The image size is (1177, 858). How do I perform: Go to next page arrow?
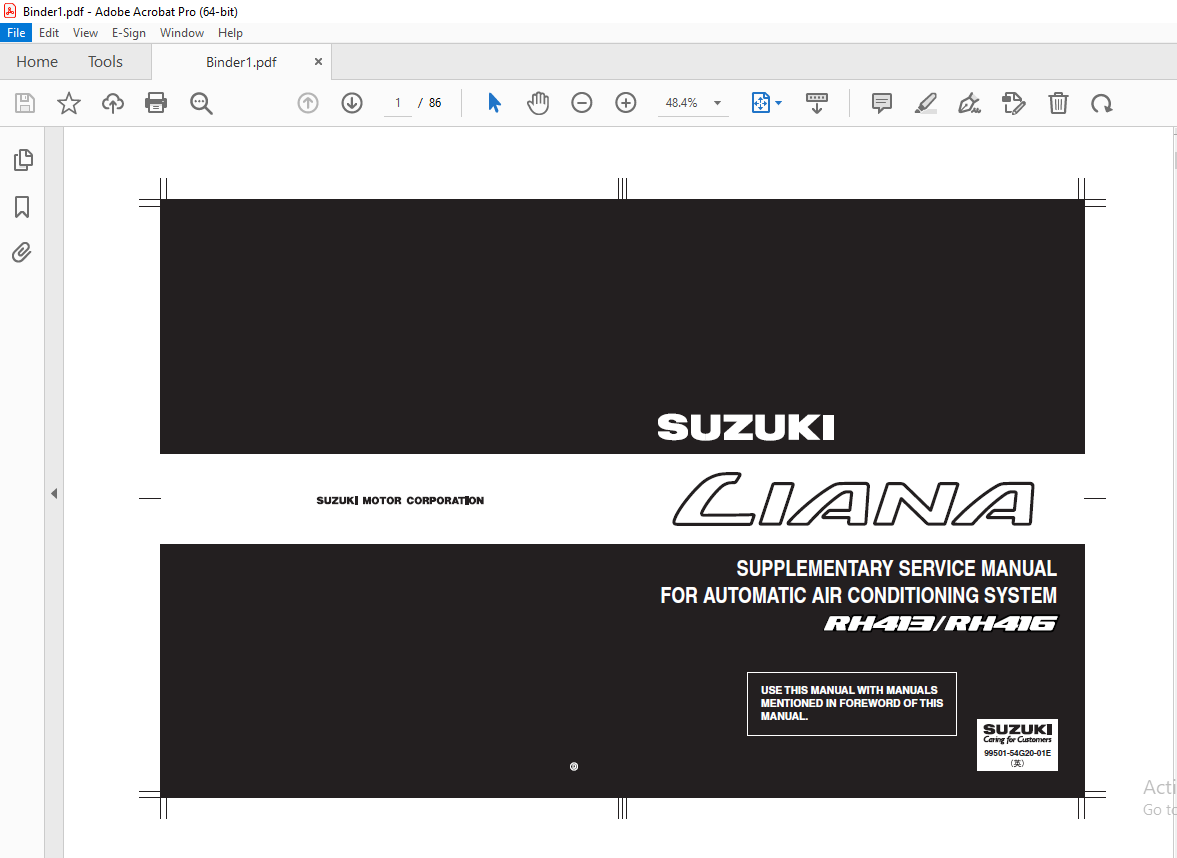(x=352, y=103)
